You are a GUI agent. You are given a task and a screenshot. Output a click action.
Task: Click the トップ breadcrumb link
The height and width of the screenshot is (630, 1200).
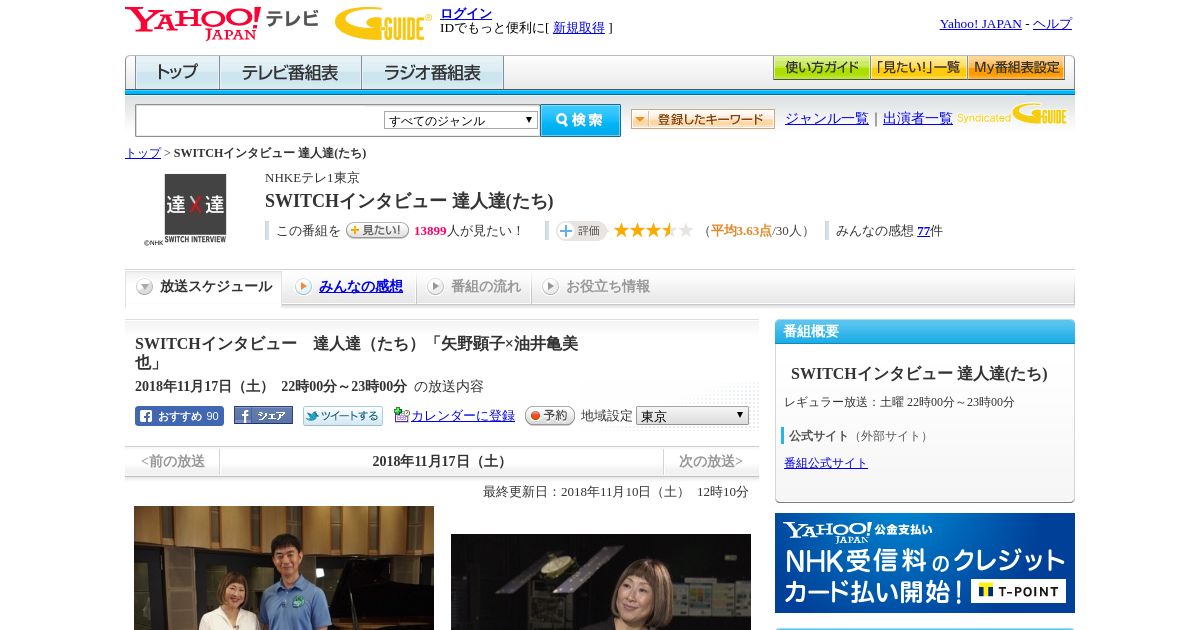tap(143, 153)
